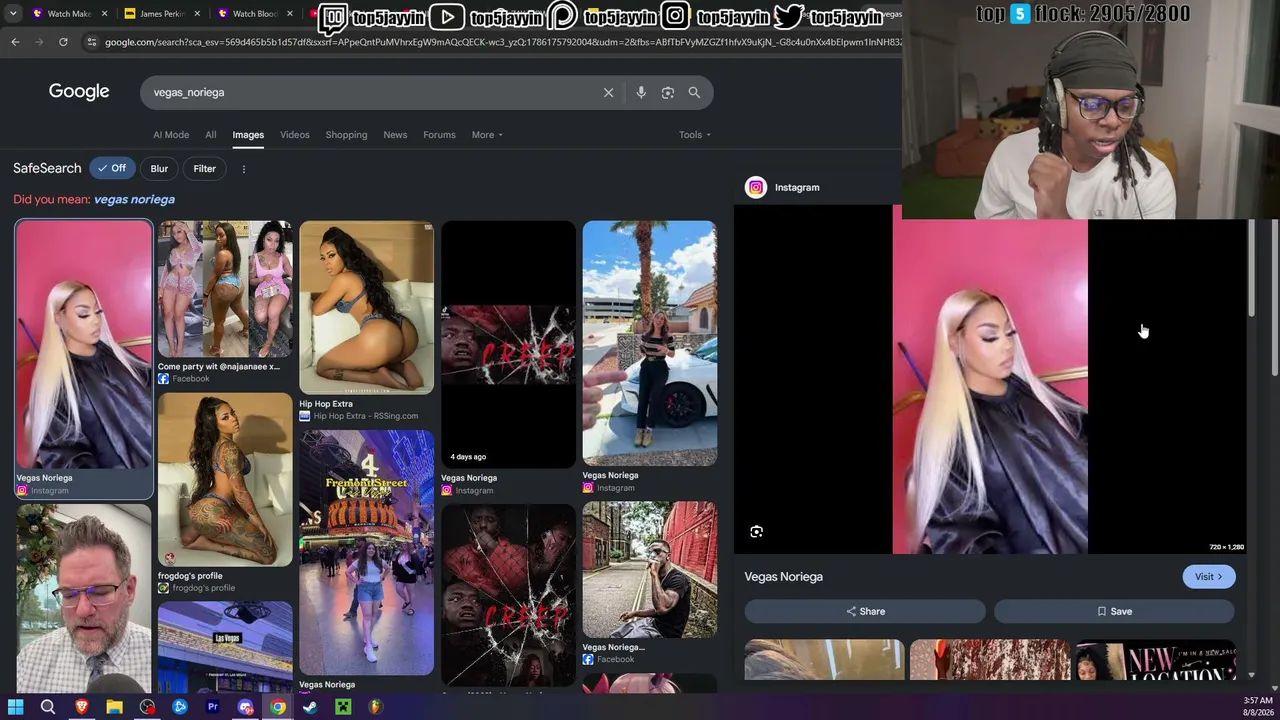Open the man with glasses image result
This screenshot has height=720, width=1280.
point(83,598)
